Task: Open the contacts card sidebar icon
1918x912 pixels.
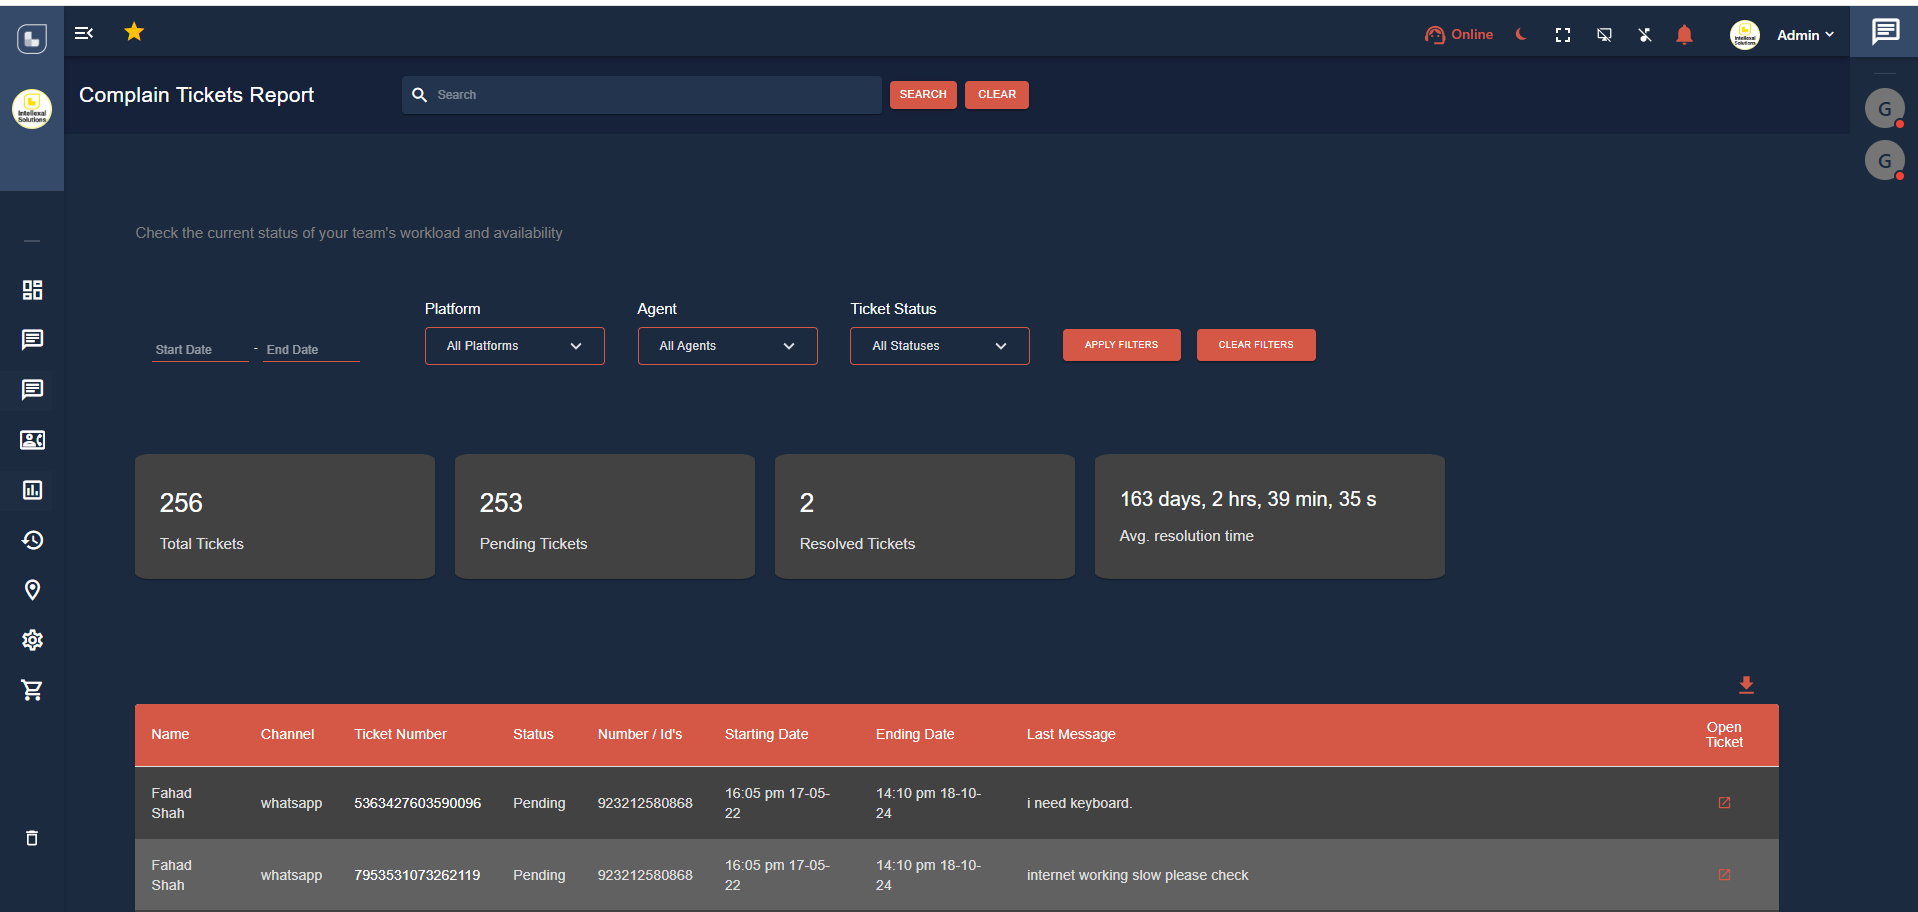Action: click(32, 440)
